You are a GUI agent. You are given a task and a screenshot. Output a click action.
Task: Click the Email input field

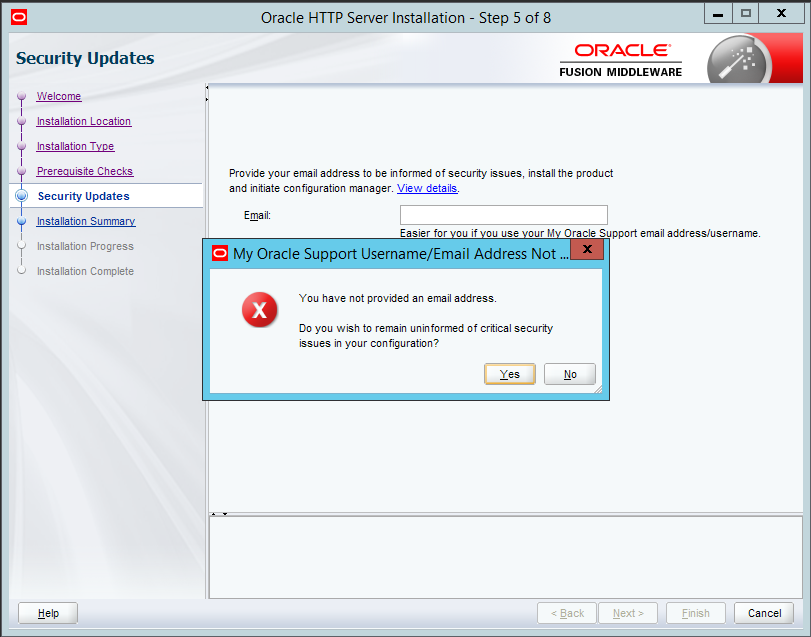click(503, 215)
